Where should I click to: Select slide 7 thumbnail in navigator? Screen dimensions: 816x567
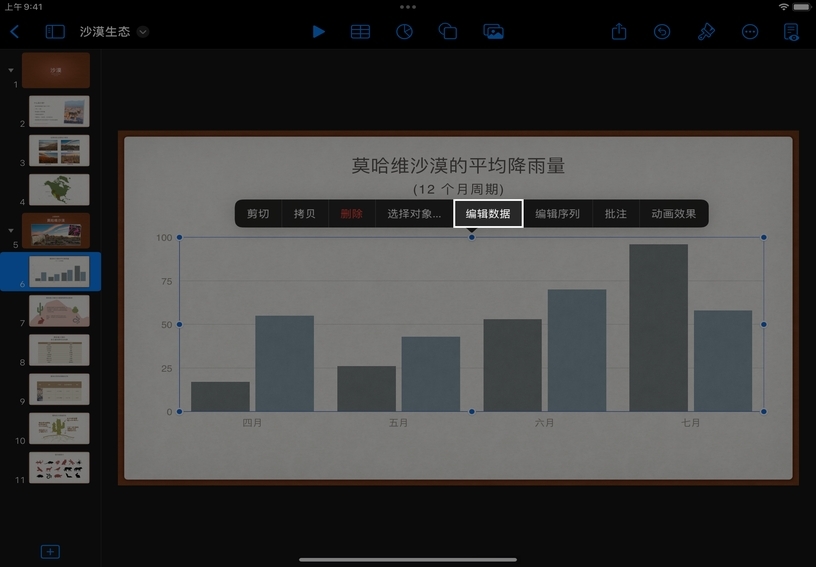[x=59, y=310]
